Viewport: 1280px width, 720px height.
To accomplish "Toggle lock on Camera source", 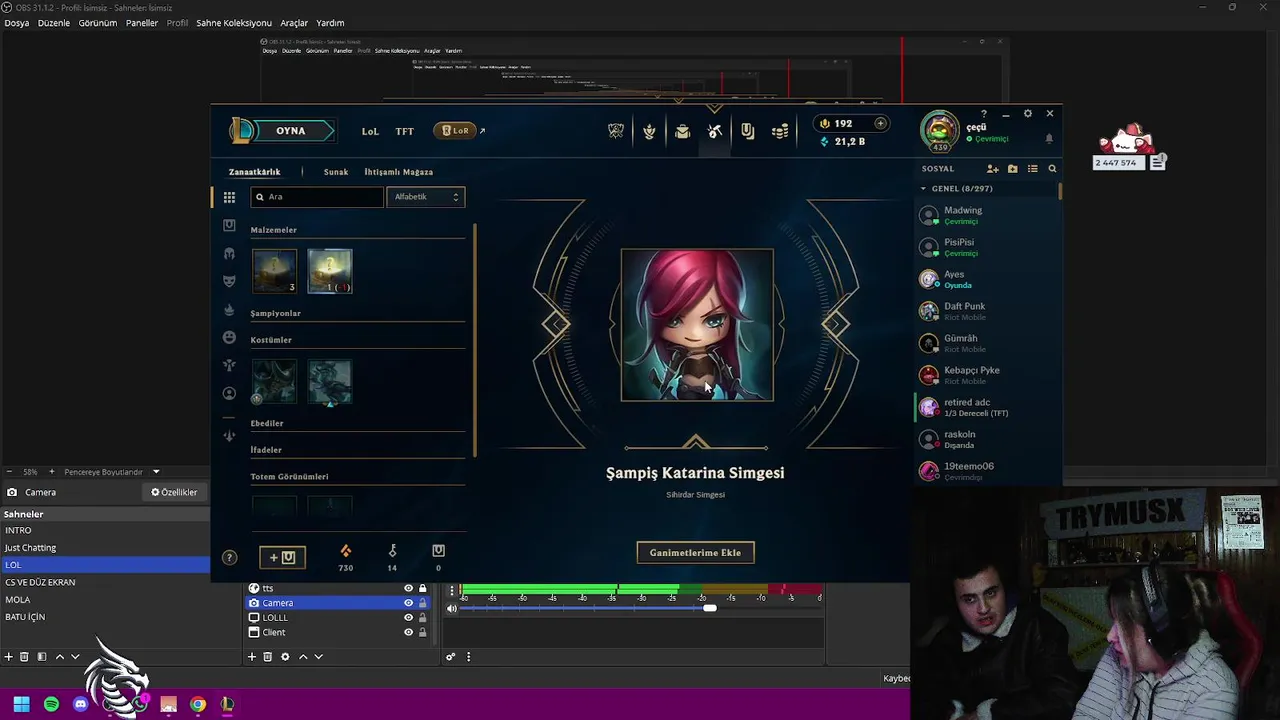I will [x=422, y=603].
